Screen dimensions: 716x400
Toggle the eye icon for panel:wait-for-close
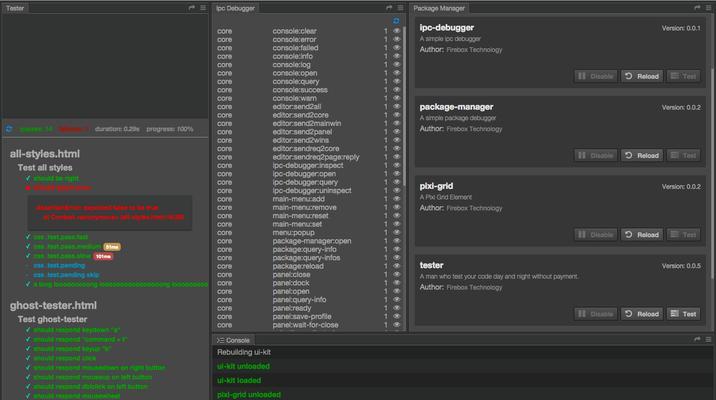click(x=396, y=325)
